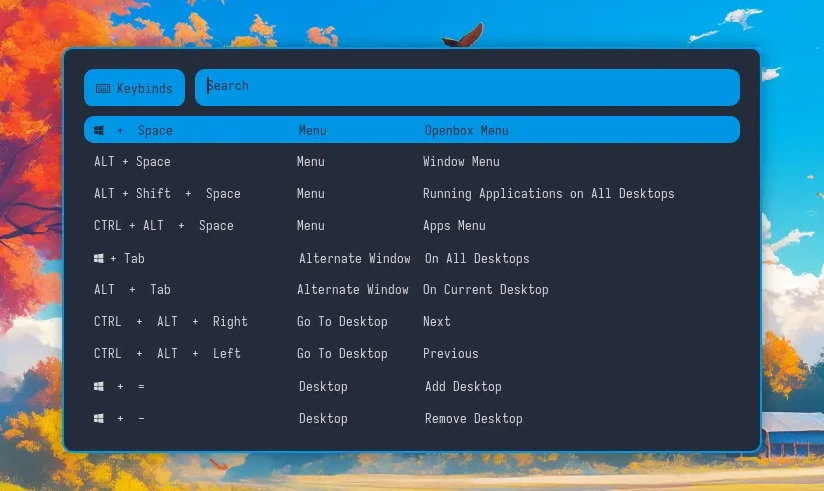Click the Windows key icon in the Remove Desktop row
Screen dimensions: 824x491
click(x=99, y=418)
